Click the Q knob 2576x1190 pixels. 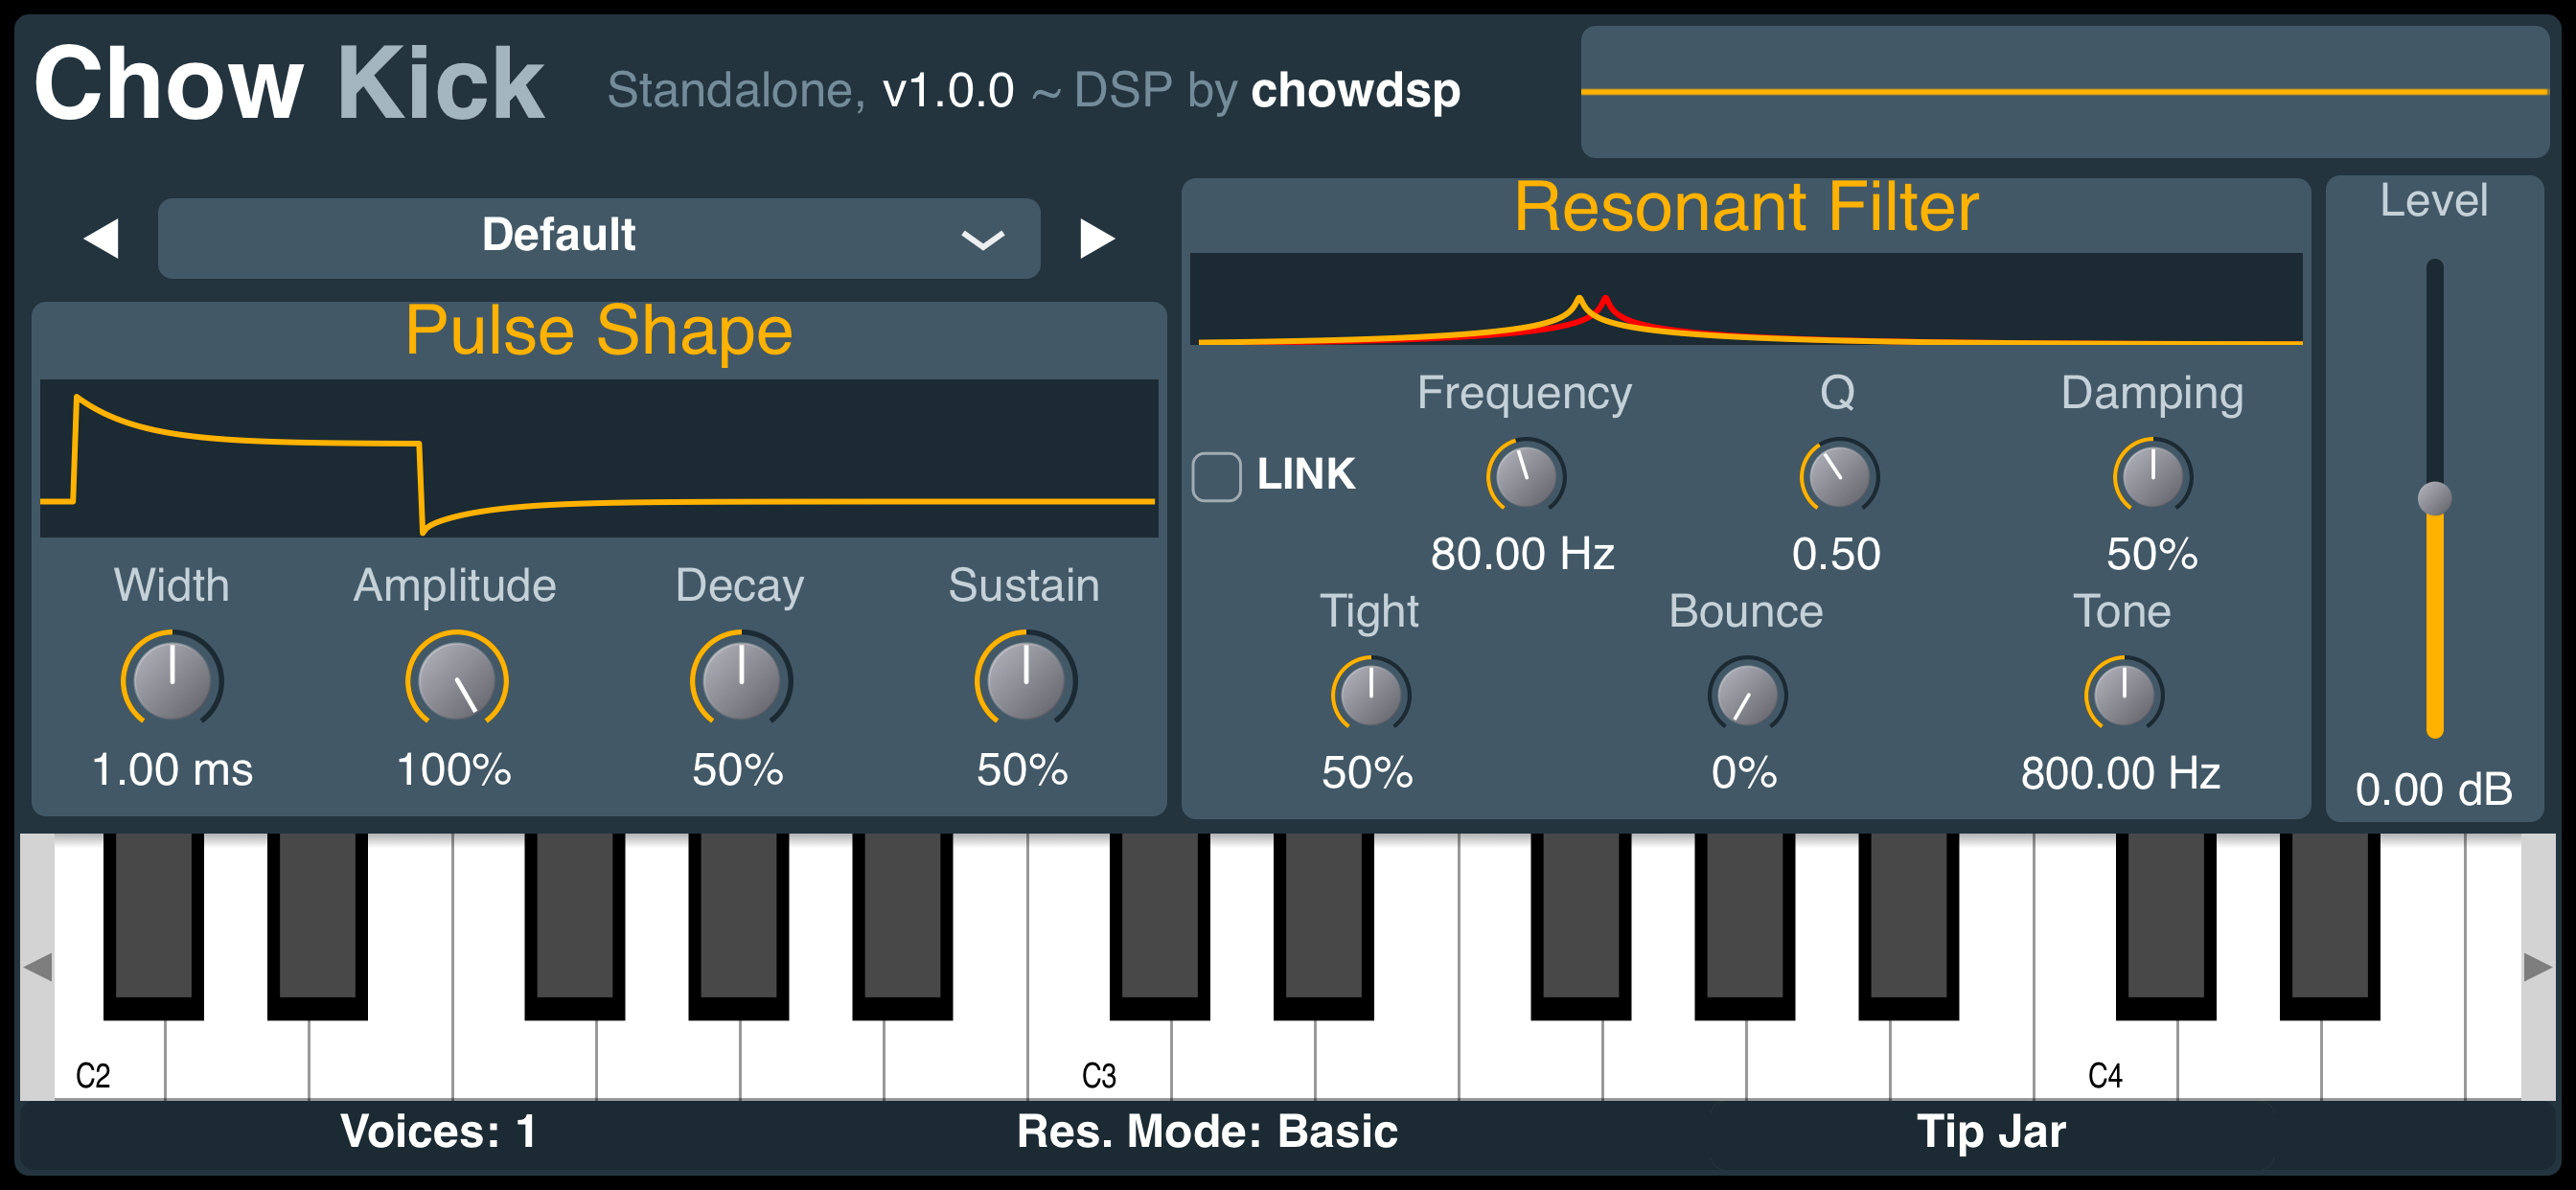tap(1838, 476)
